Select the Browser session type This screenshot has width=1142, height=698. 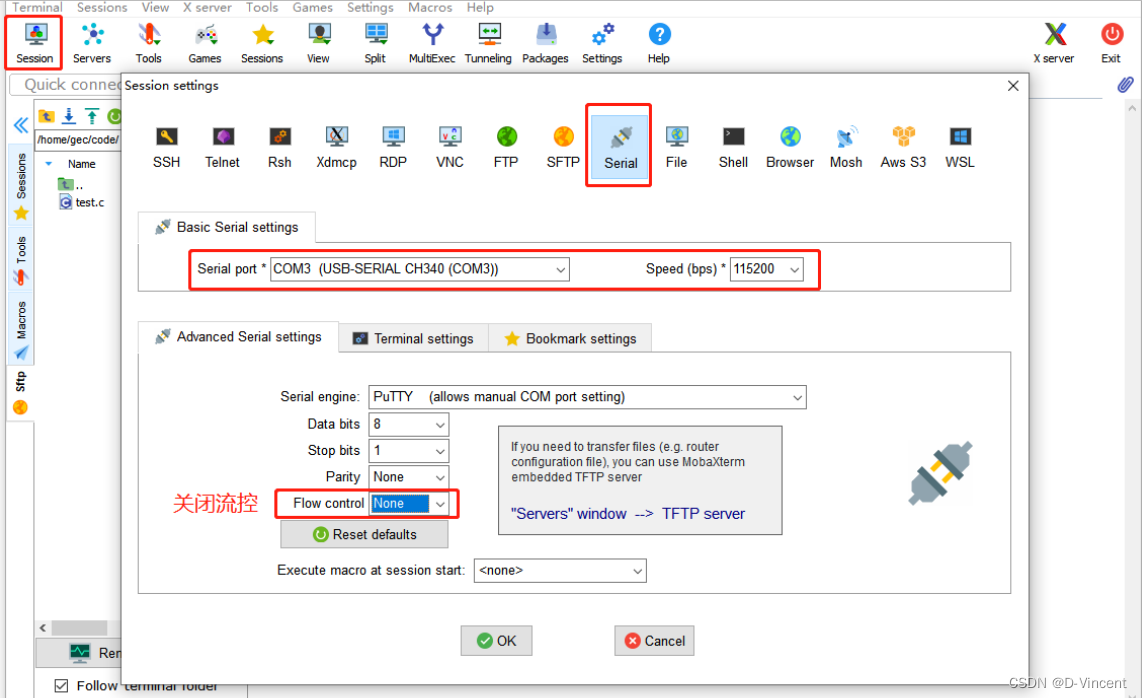pyautogui.click(x=790, y=146)
